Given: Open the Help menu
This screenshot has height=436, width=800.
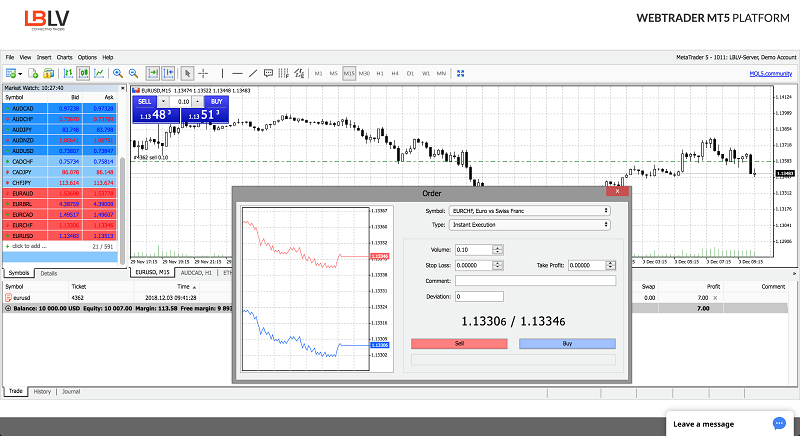Looking at the screenshot, I should (x=108, y=57).
